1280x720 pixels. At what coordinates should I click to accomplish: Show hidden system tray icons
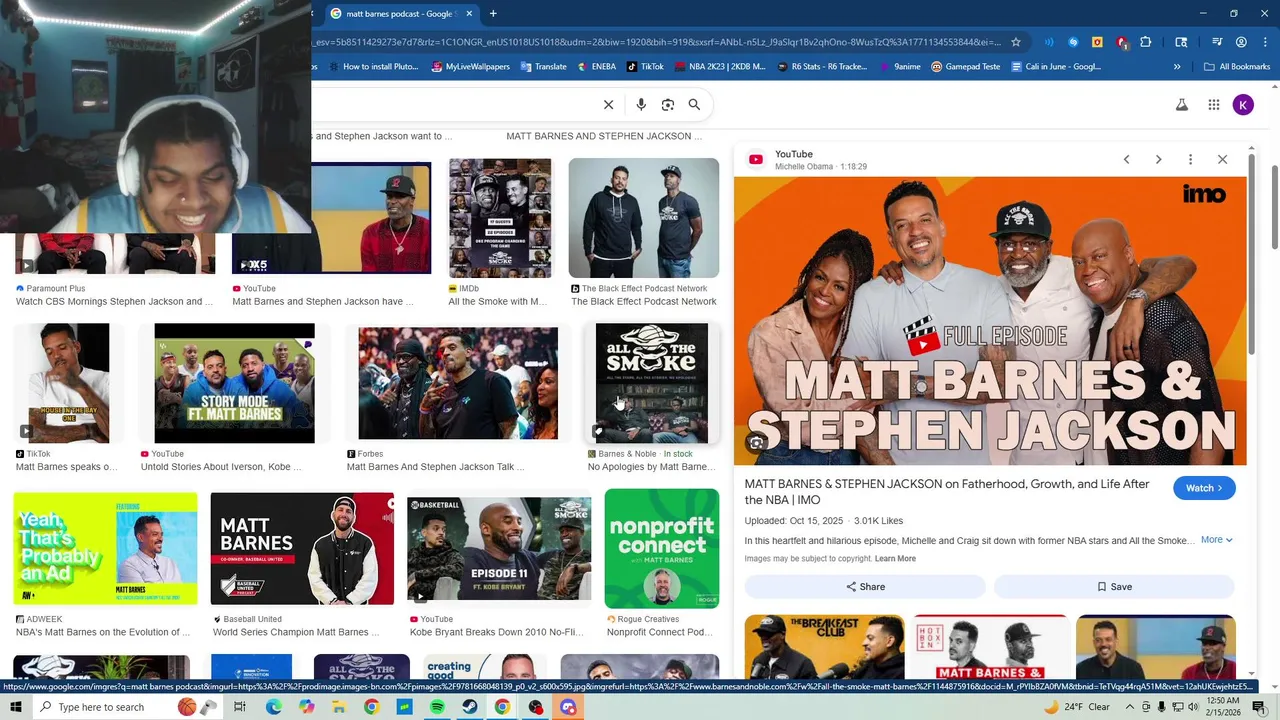[1130, 707]
